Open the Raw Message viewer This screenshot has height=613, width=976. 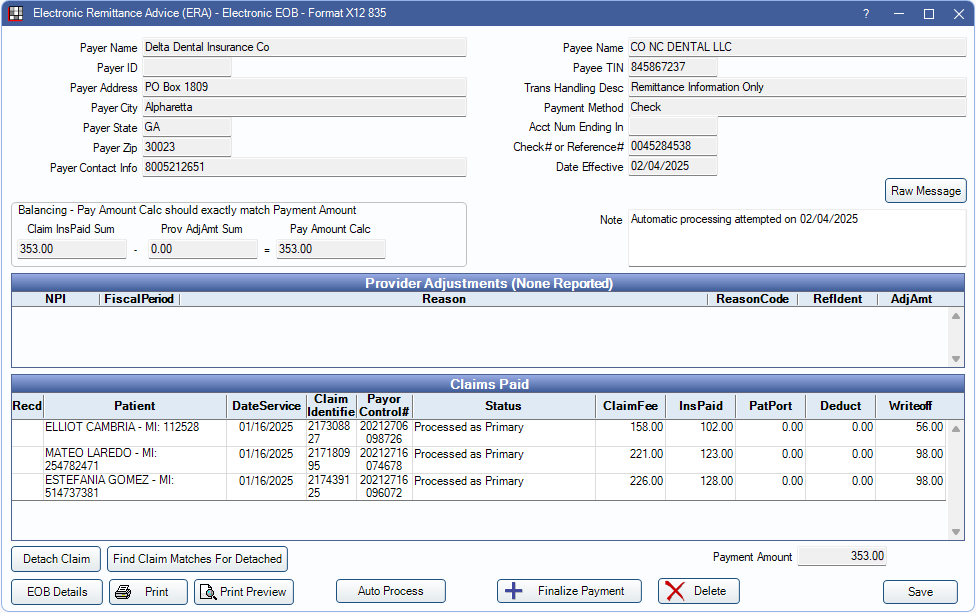pos(926,190)
